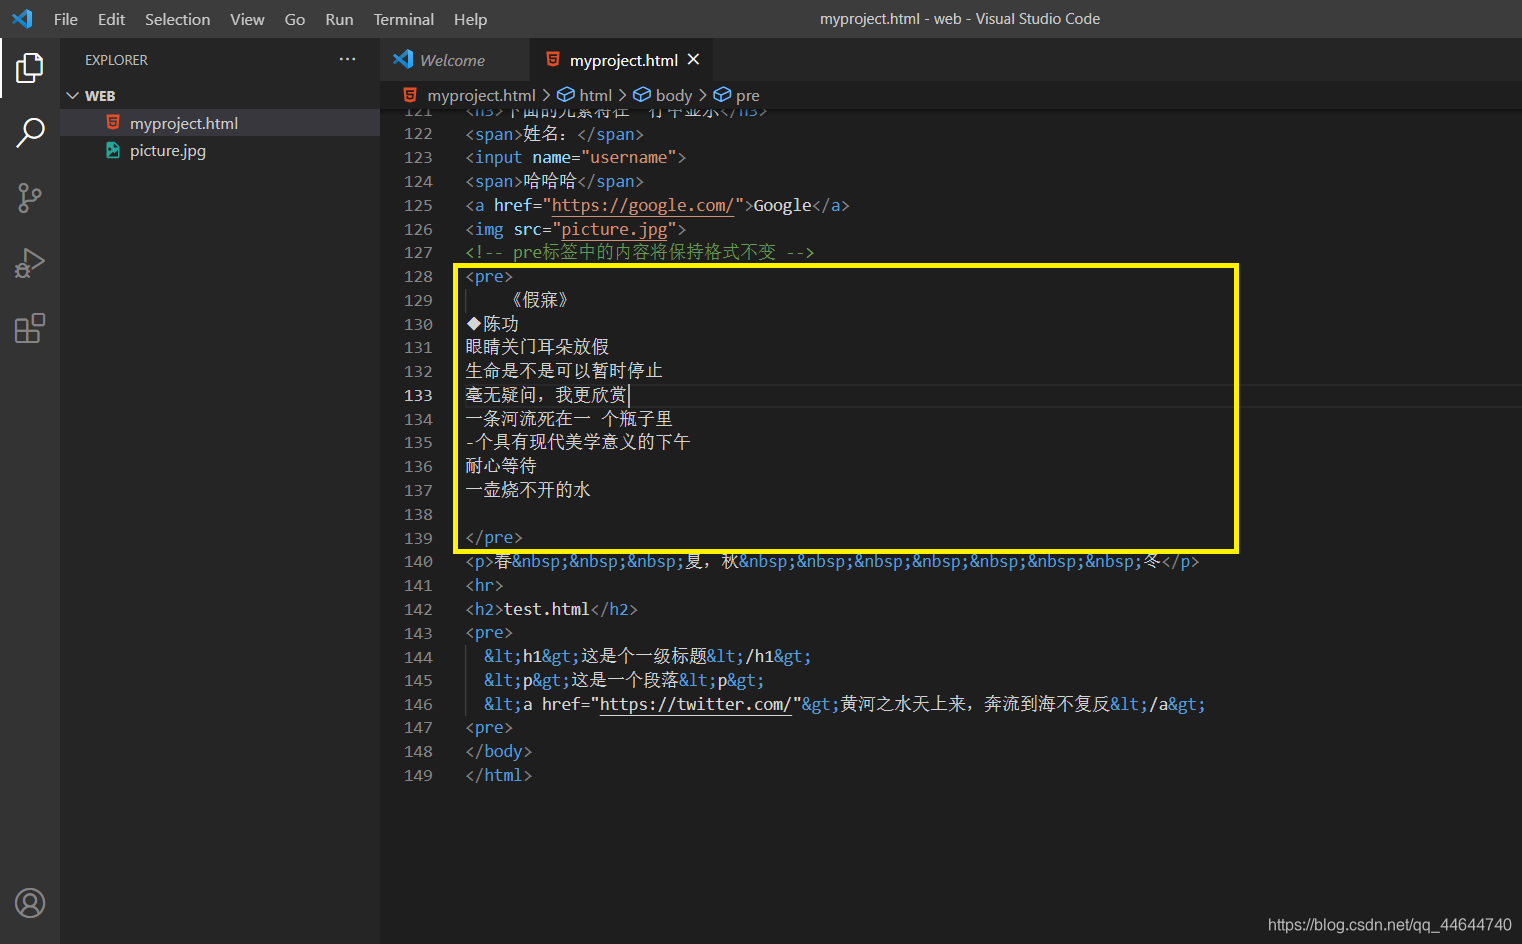The image size is (1522, 944).
Task: Open the Run menu
Action: tap(339, 19)
